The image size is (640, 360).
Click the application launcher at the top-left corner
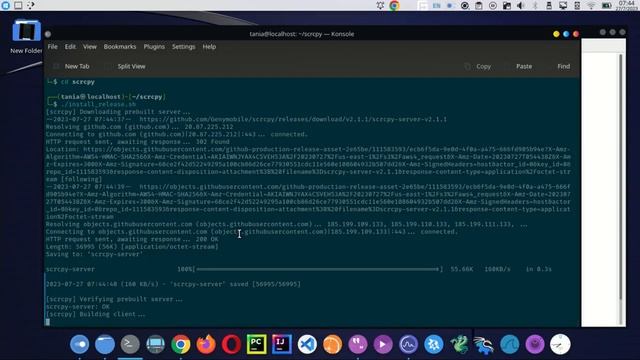[x=5, y=5]
